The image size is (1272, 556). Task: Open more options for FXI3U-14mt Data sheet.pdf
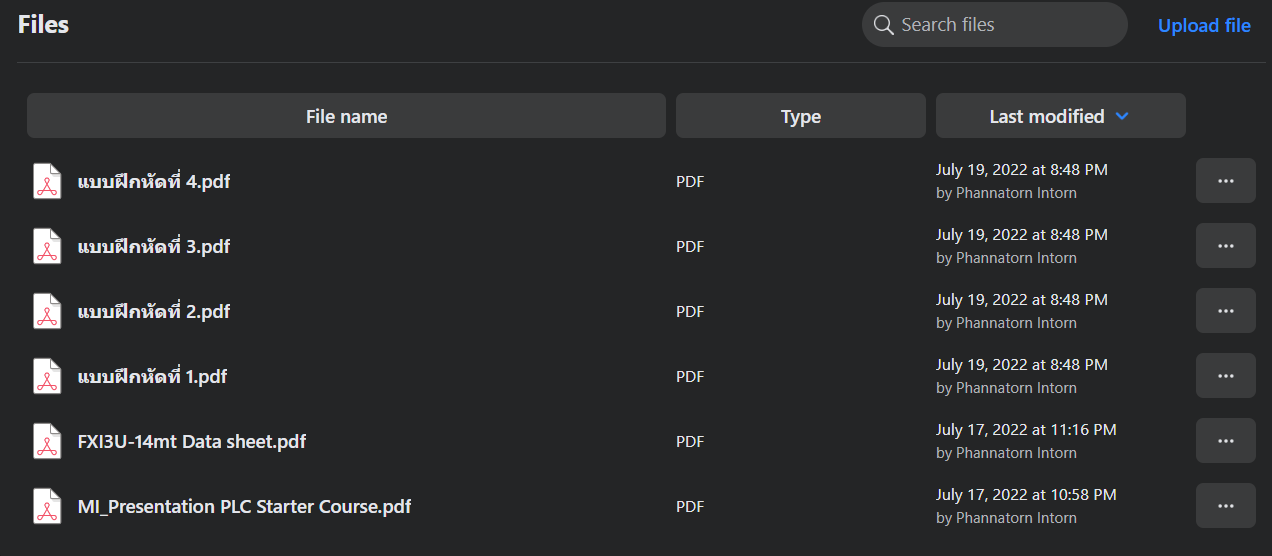coord(1225,441)
